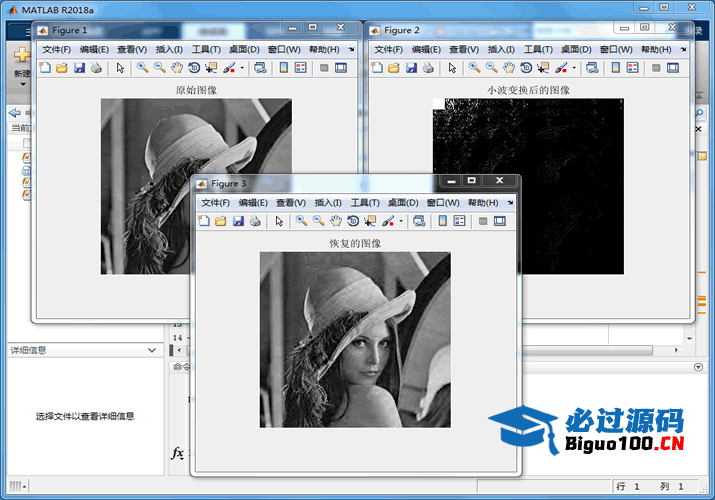715x500 pixels.
Task: Click New Figure icon in Figure 3 toolbar
Action: (x=204, y=222)
